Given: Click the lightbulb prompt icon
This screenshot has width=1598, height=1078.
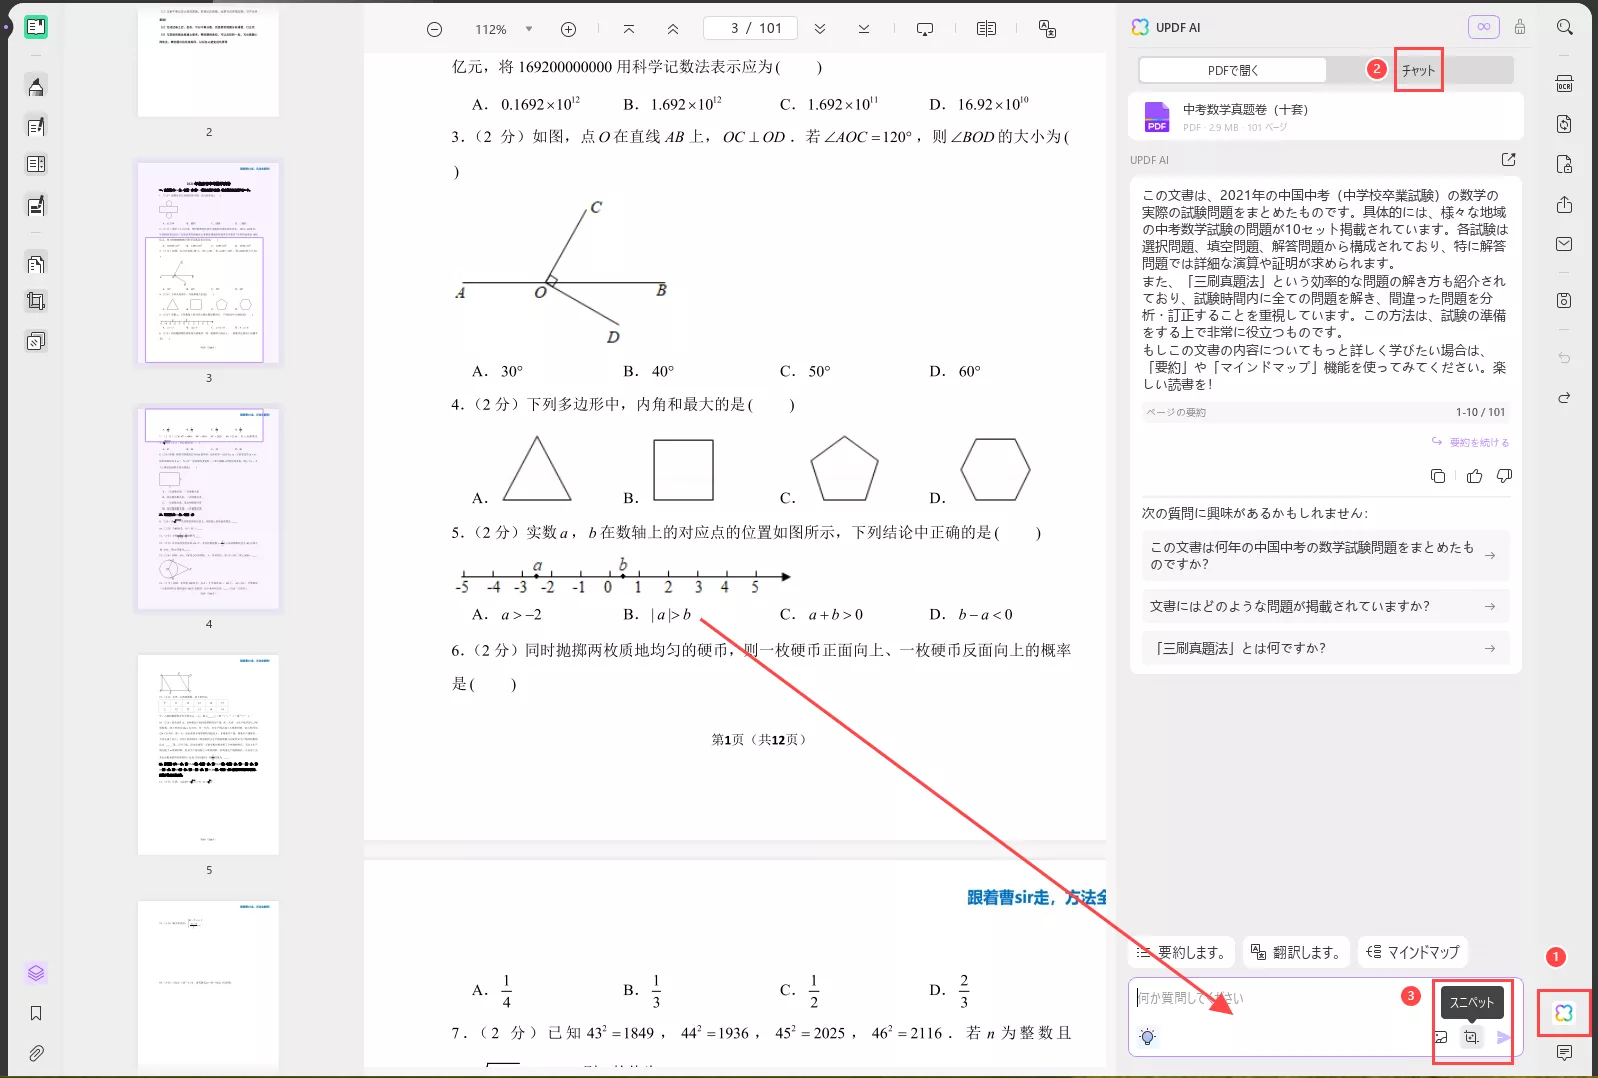Looking at the screenshot, I should click(1148, 1037).
